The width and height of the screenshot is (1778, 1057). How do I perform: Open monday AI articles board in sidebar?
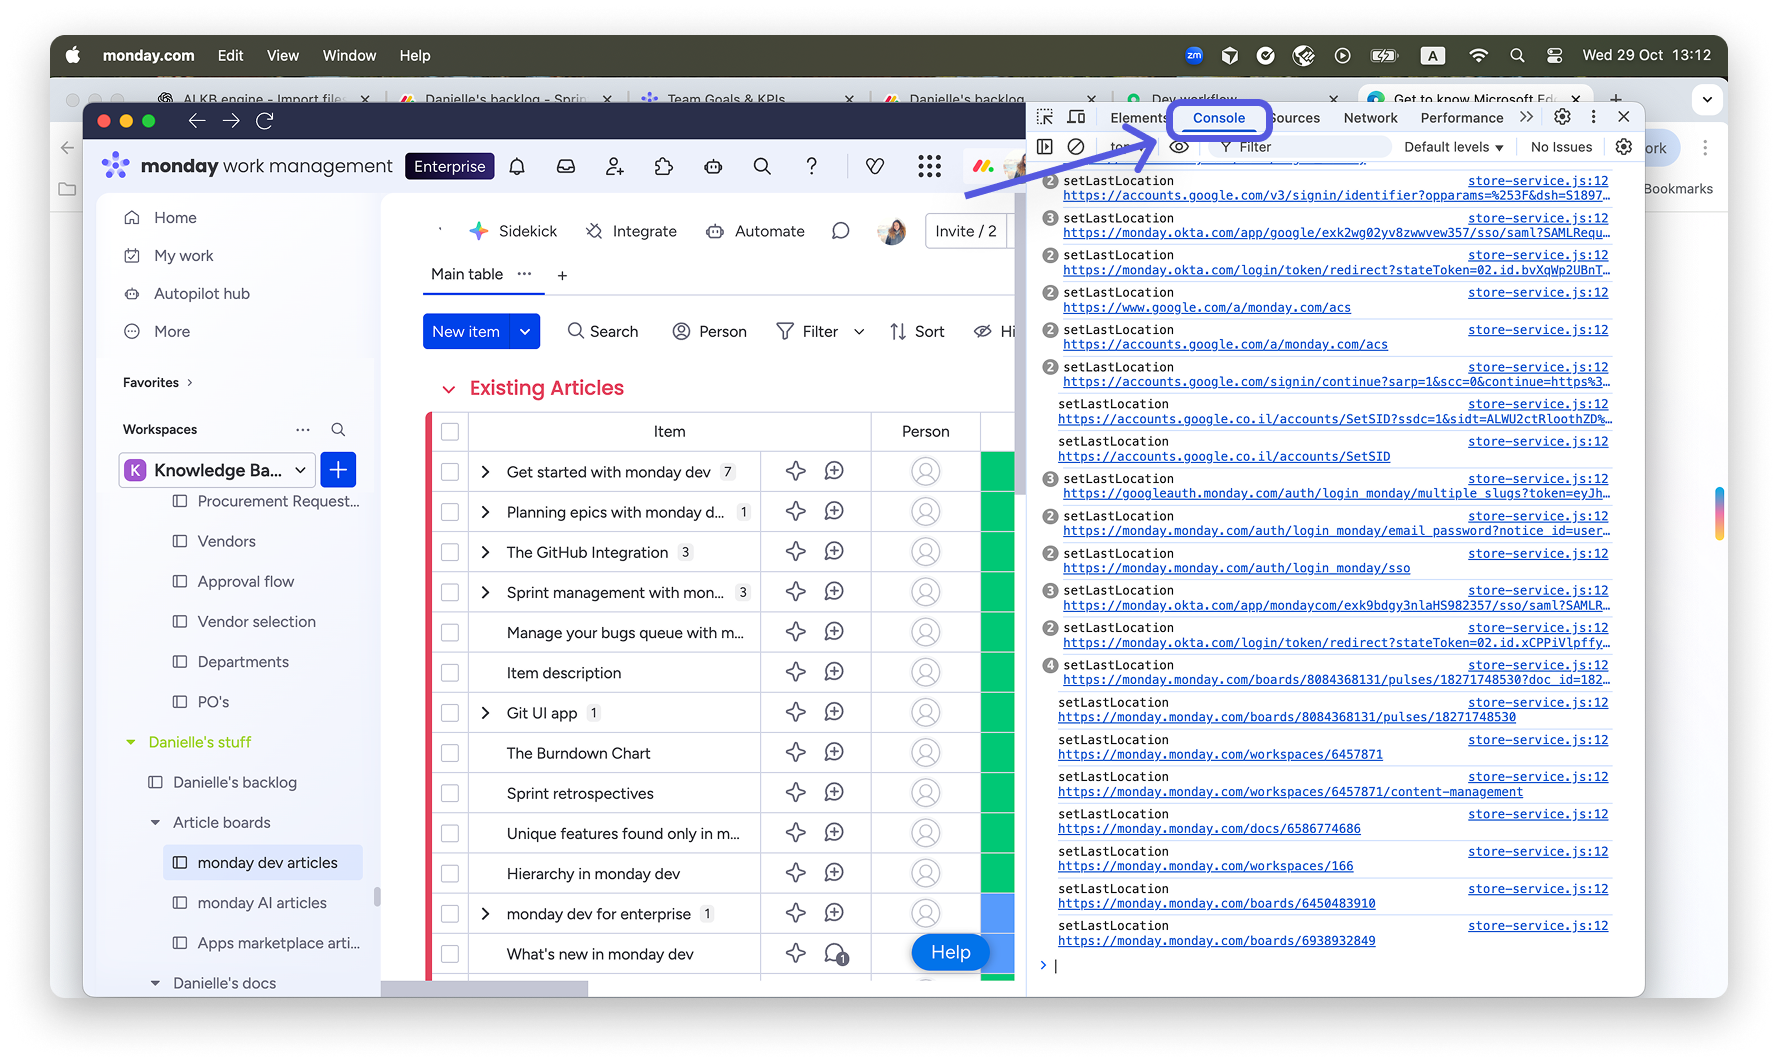(262, 903)
